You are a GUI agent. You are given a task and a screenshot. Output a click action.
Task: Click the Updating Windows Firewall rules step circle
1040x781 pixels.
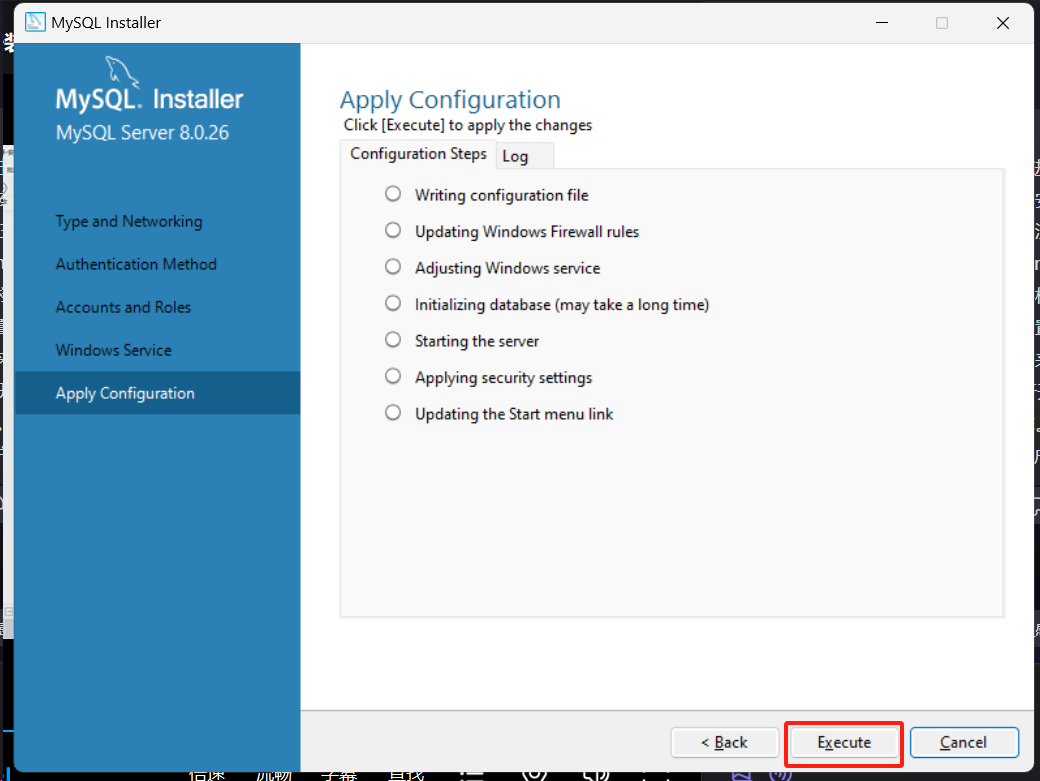click(393, 230)
